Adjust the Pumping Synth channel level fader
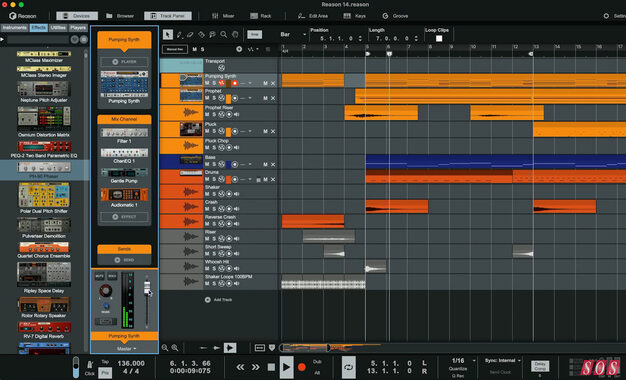 click(147, 287)
